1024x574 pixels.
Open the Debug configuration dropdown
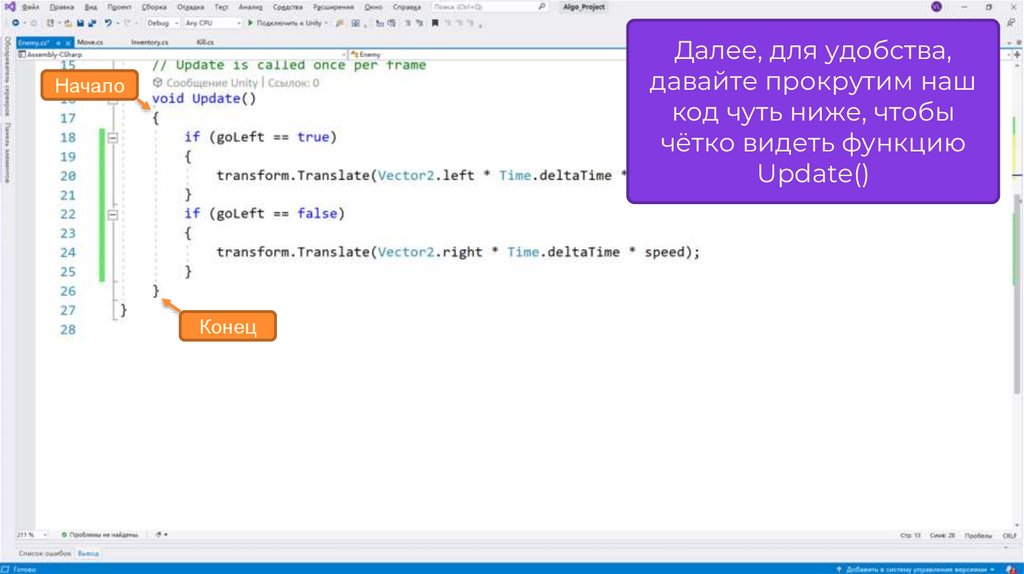click(161, 22)
